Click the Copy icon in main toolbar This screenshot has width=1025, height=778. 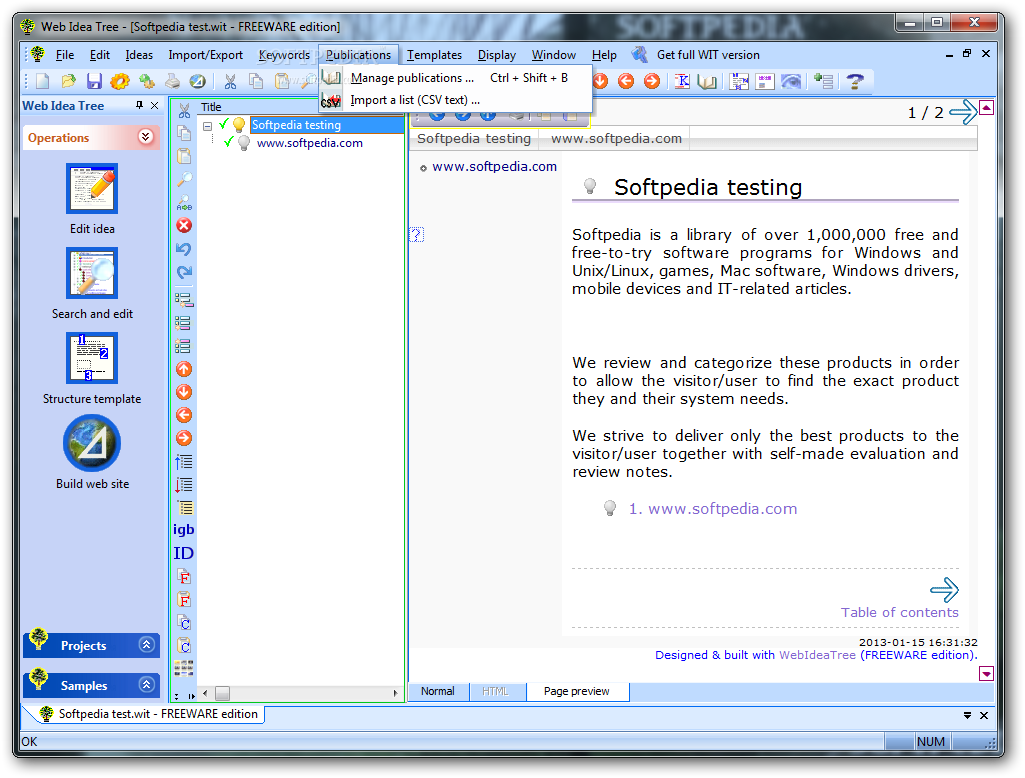coord(256,81)
